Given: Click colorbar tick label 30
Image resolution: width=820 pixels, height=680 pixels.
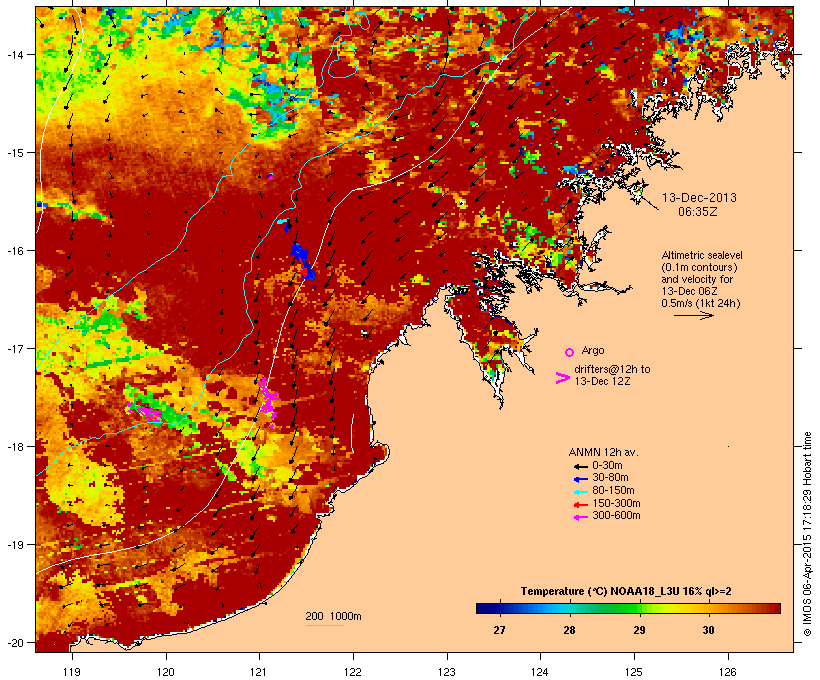Looking at the screenshot, I should (x=708, y=630).
